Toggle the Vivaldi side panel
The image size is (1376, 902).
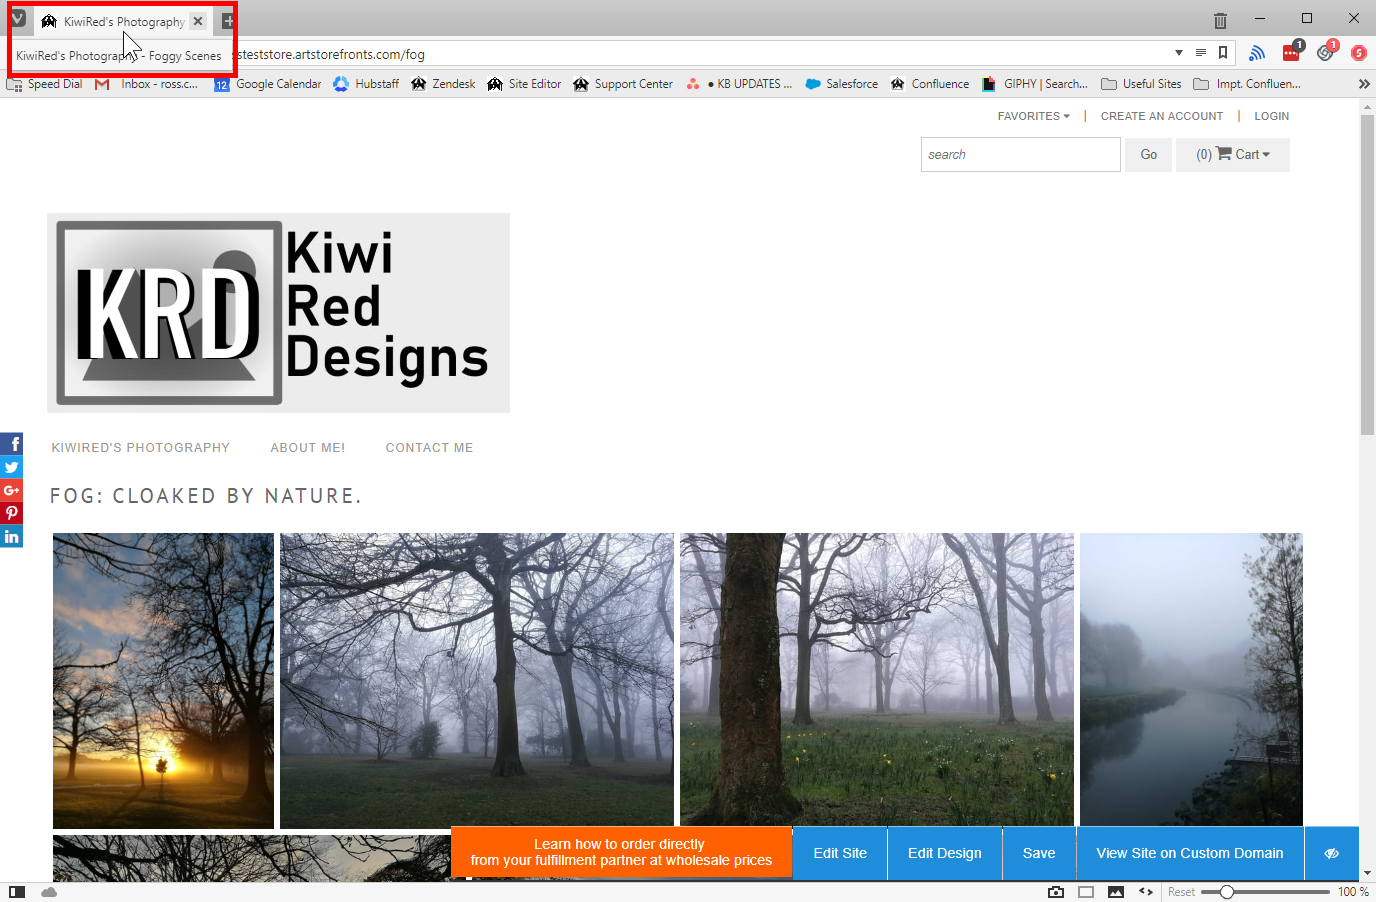[16, 892]
